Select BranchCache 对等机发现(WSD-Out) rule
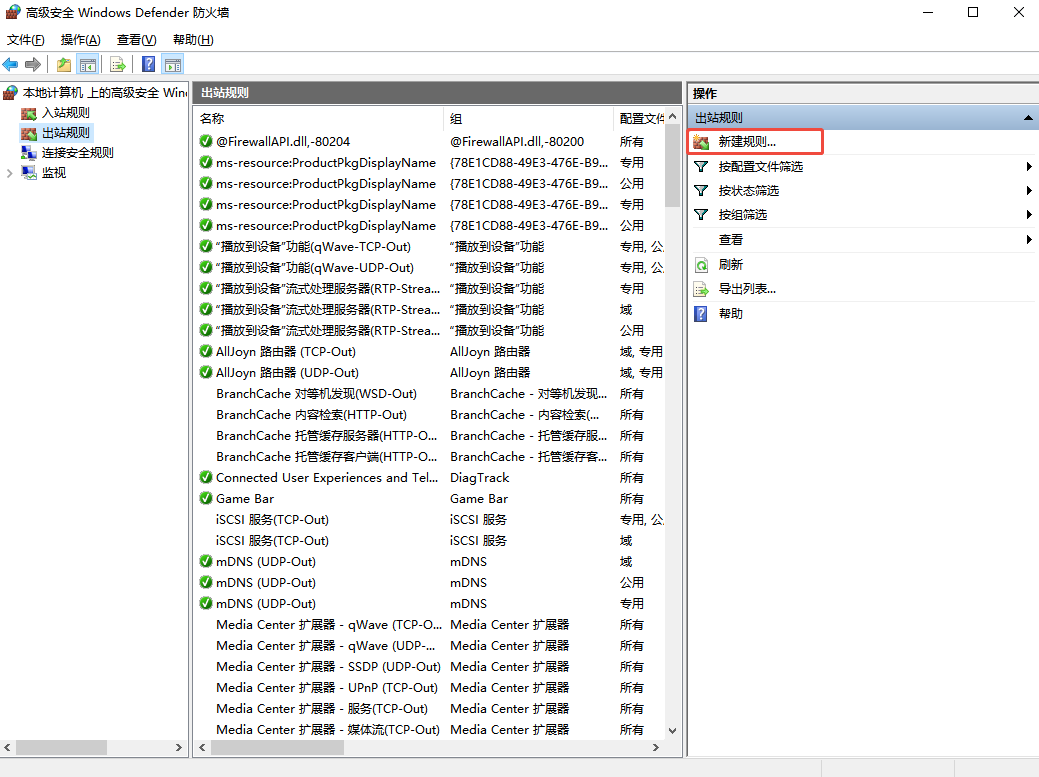 316,393
